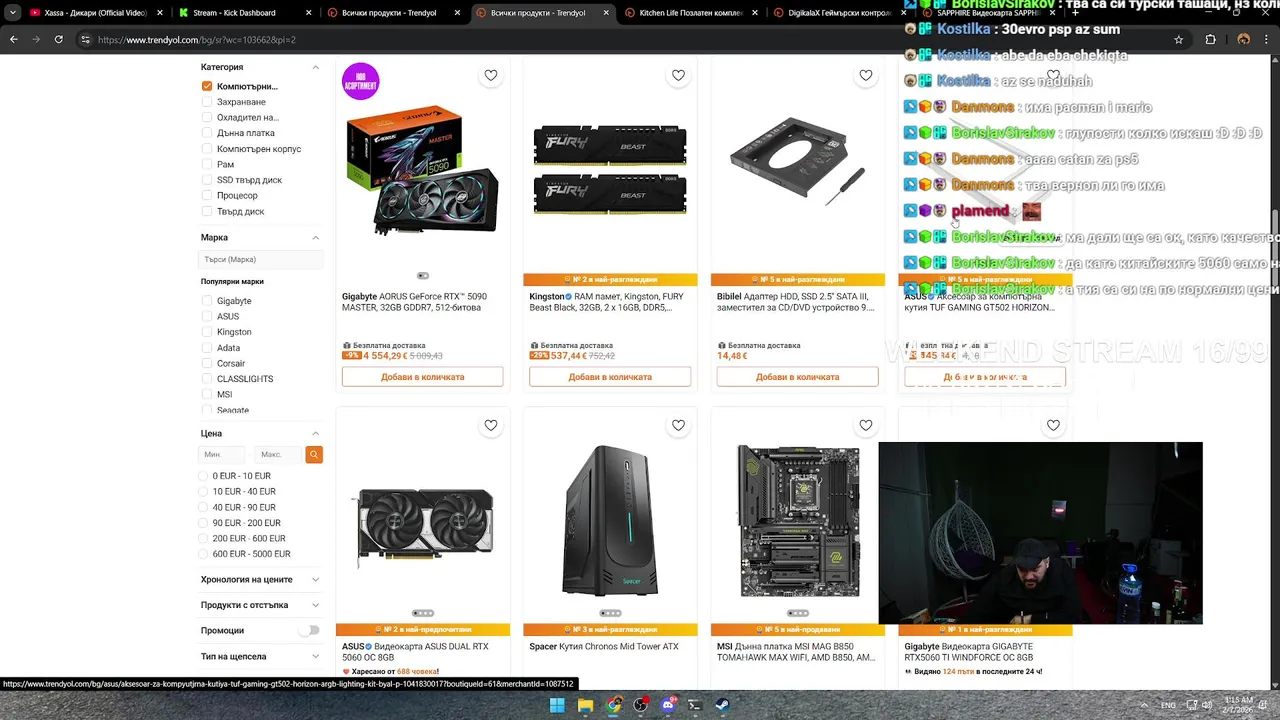Open the terminal from the taskbar

click(x=695, y=705)
